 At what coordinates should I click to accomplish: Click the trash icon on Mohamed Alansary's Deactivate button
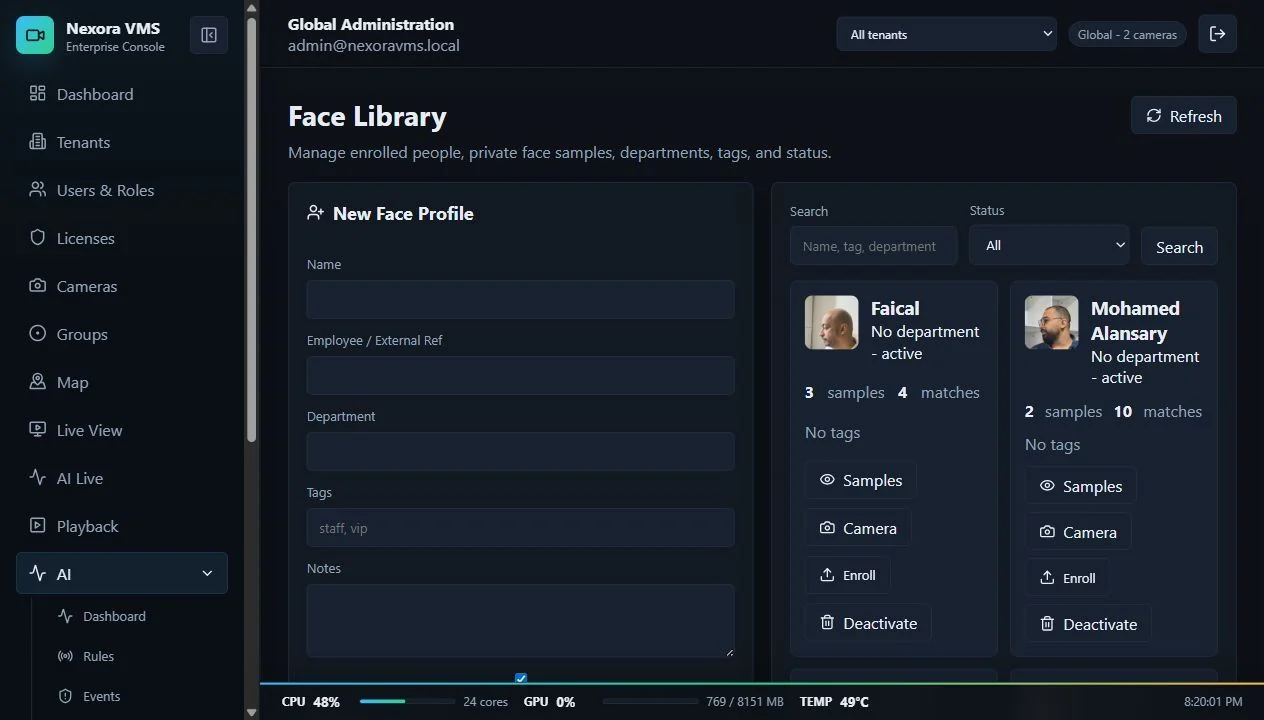point(1047,624)
